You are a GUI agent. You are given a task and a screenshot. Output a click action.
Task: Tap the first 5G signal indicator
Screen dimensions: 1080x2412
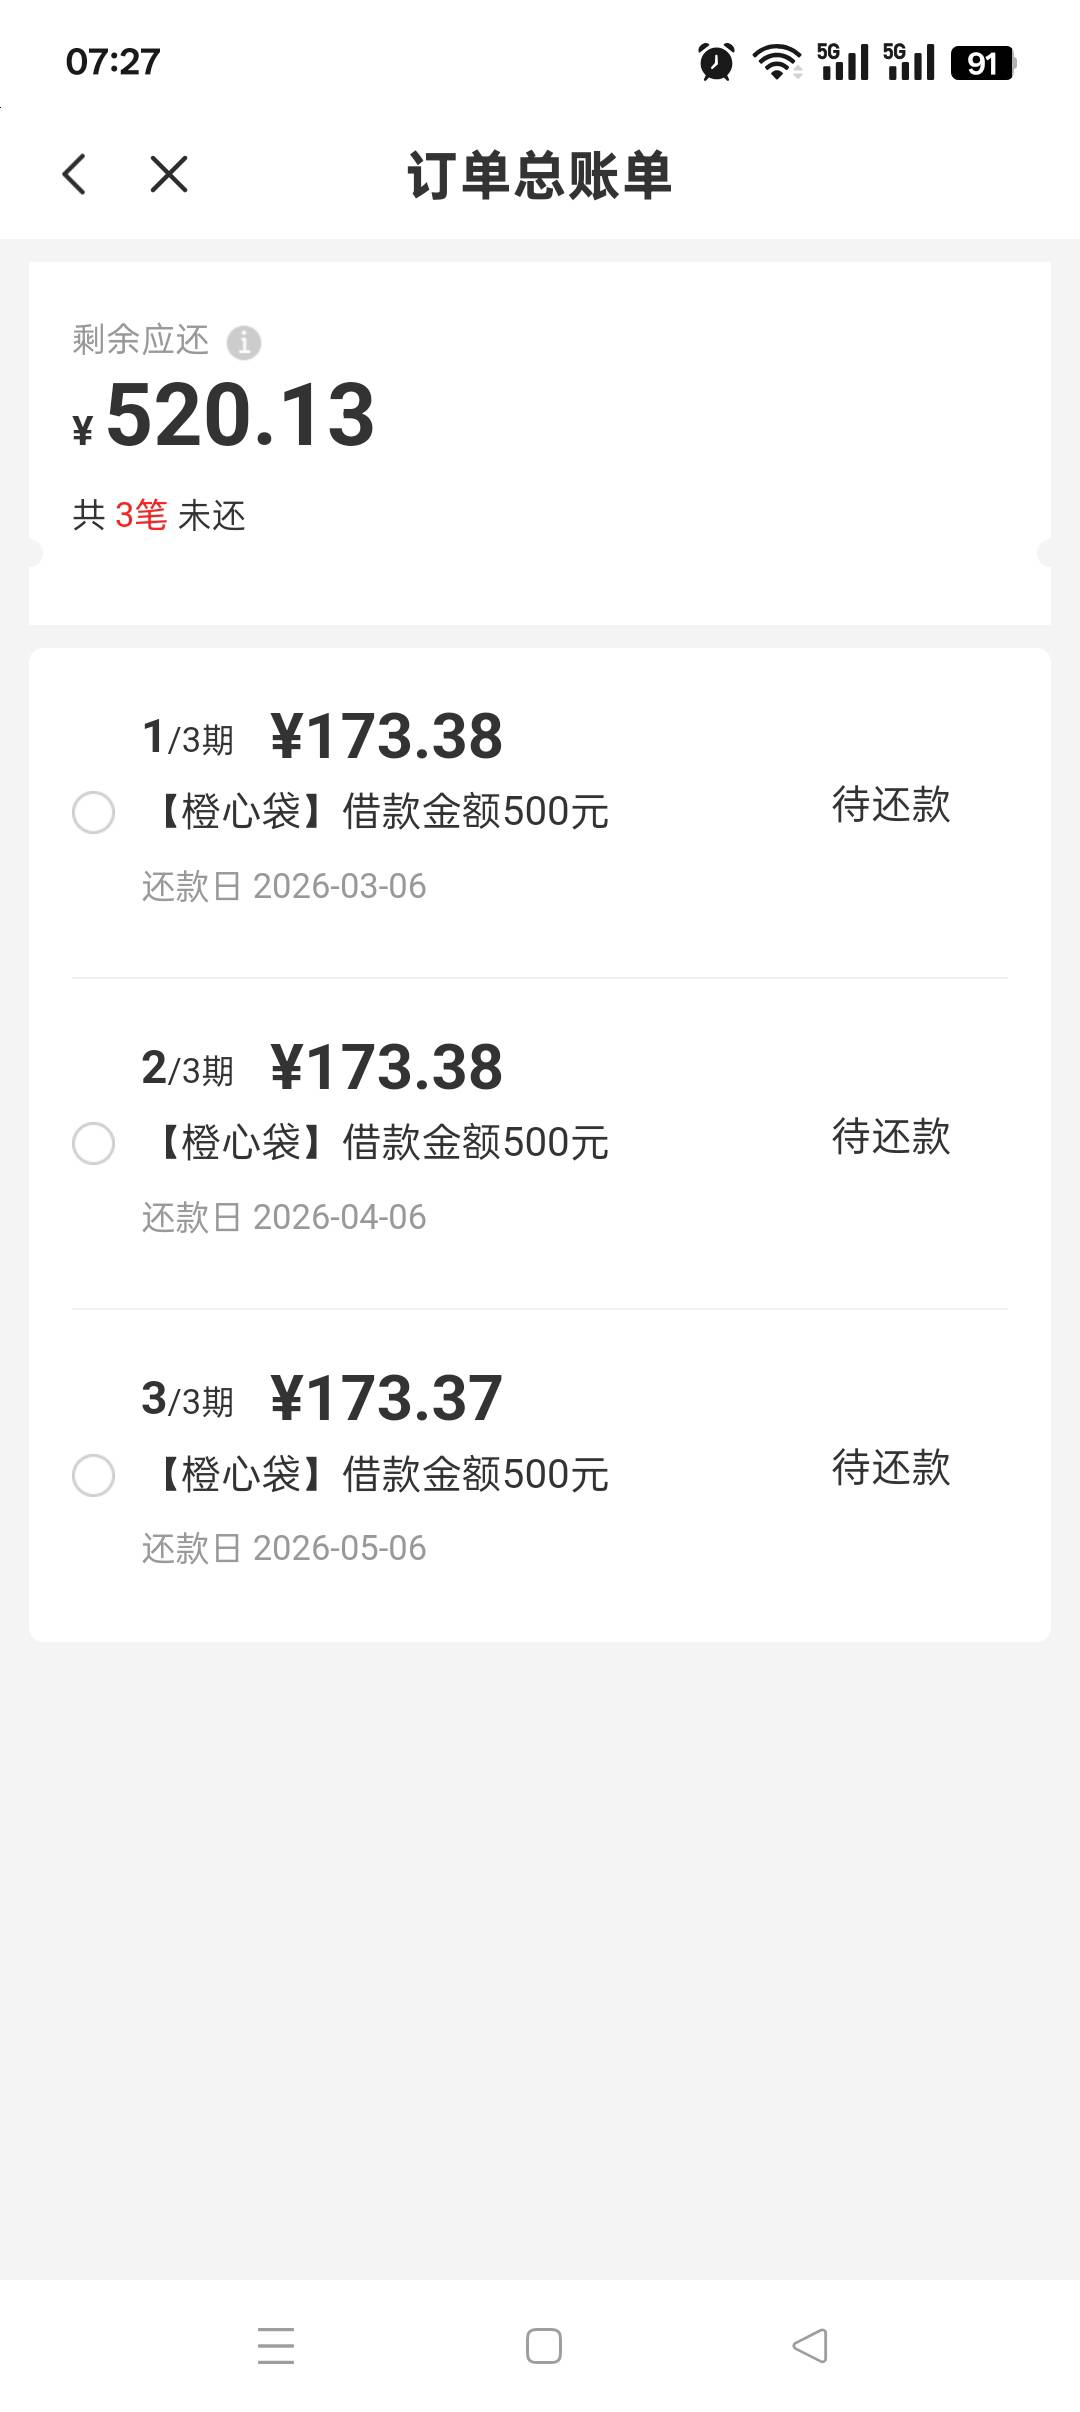point(843,62)
